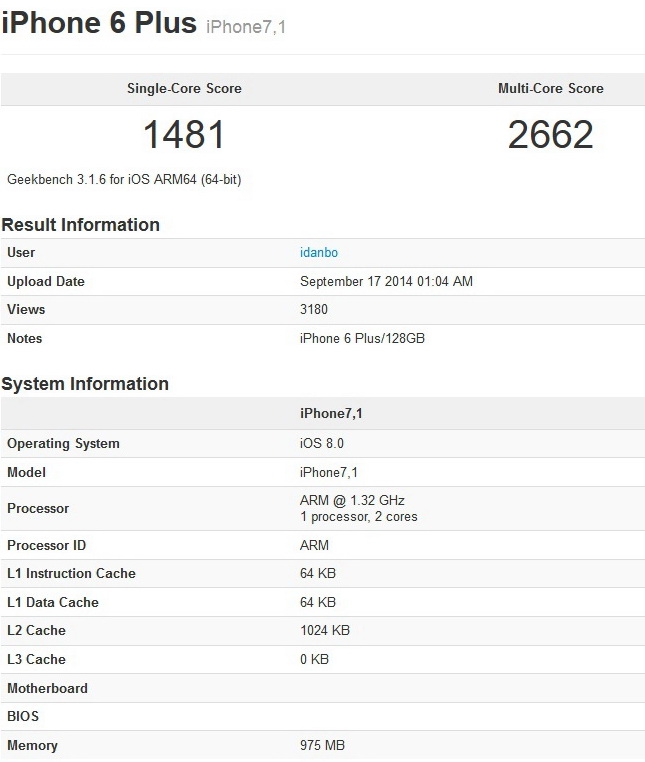This screenshot has height=762, width=645.
Task: Click the L2 Cache label
Action: point(36,630)
